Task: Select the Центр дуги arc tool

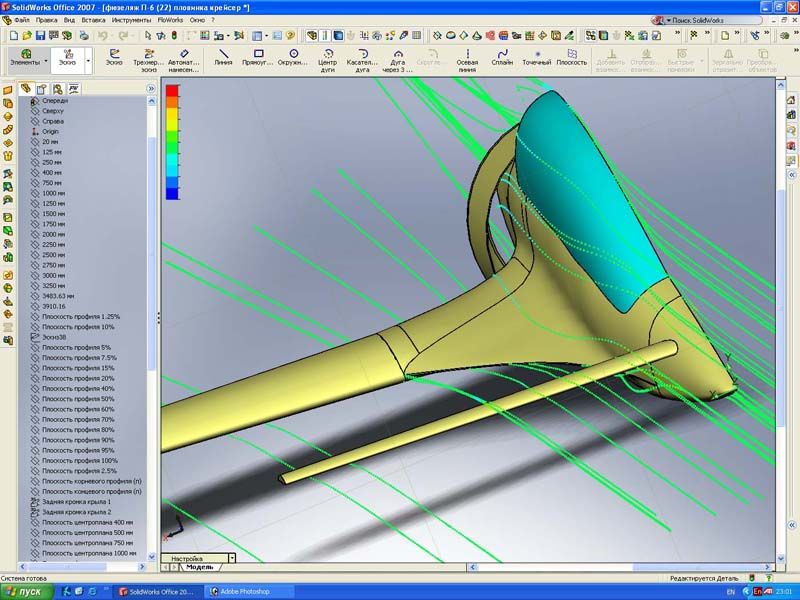Action: (327, 59)
